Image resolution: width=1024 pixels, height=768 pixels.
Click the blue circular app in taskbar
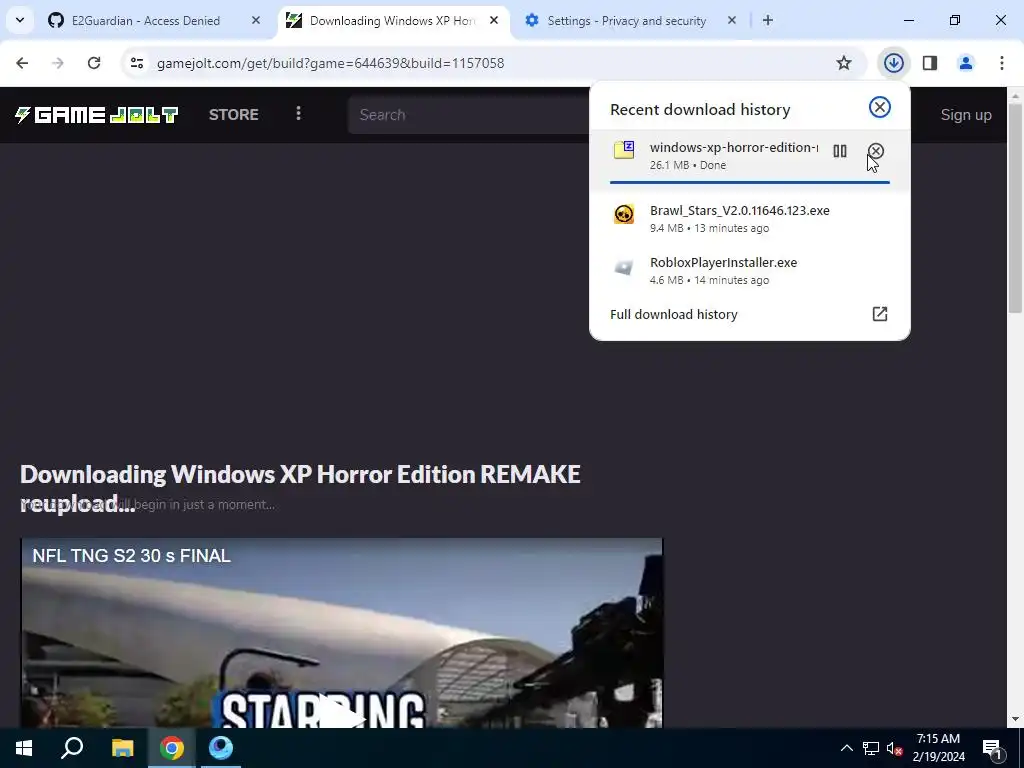click(x=221, y=748)
